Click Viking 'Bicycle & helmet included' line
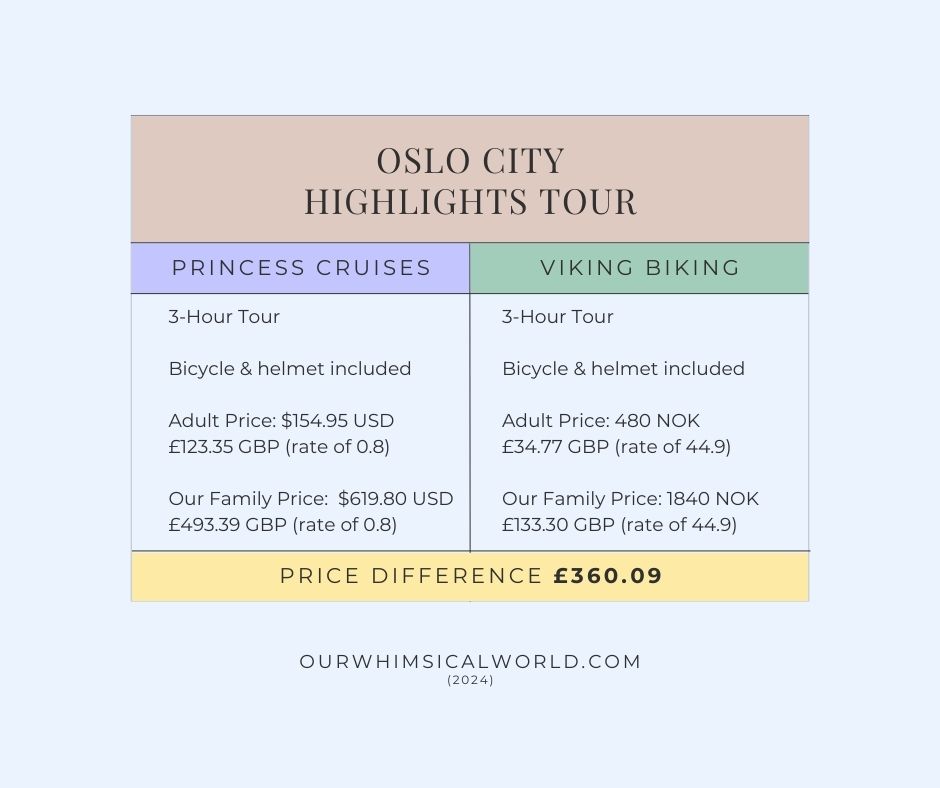 click(623, 369)
